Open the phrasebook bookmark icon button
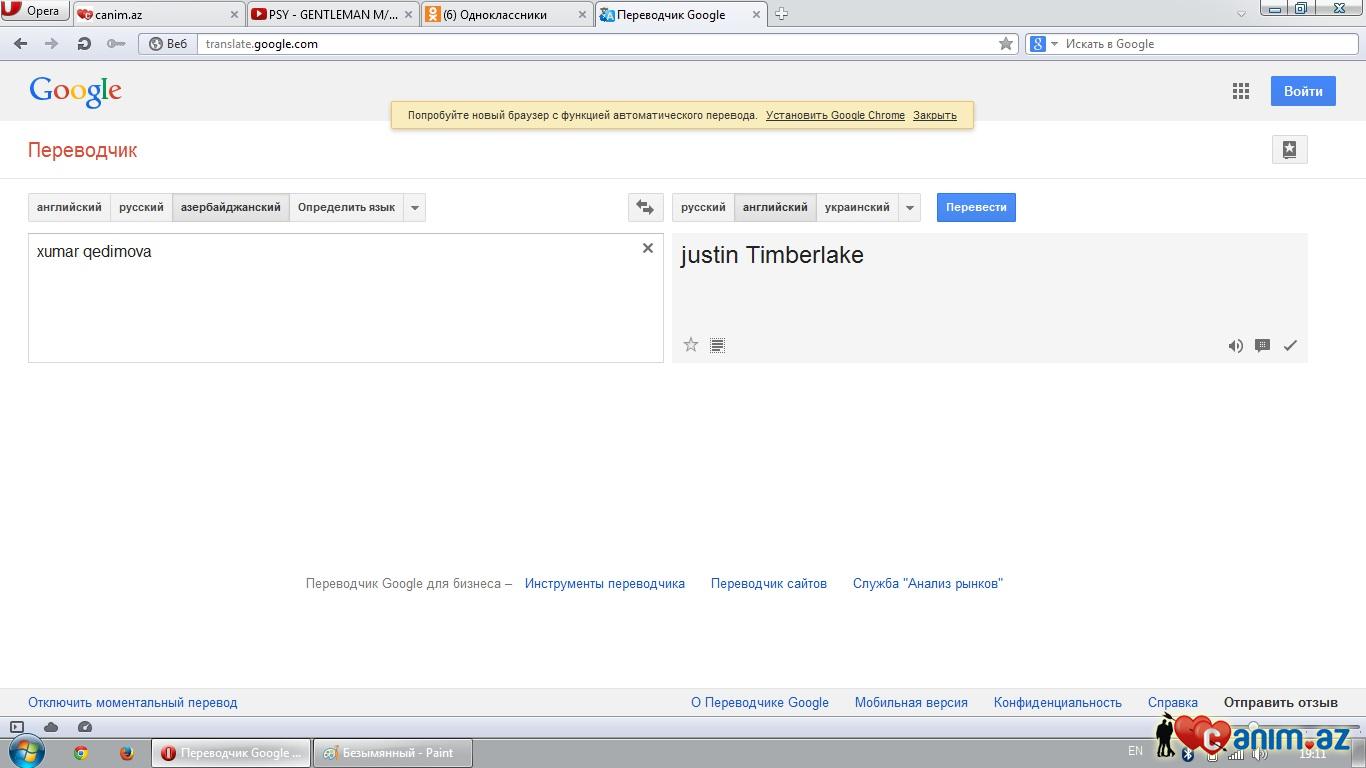 pyautogui.click(x=1289, y=150)
